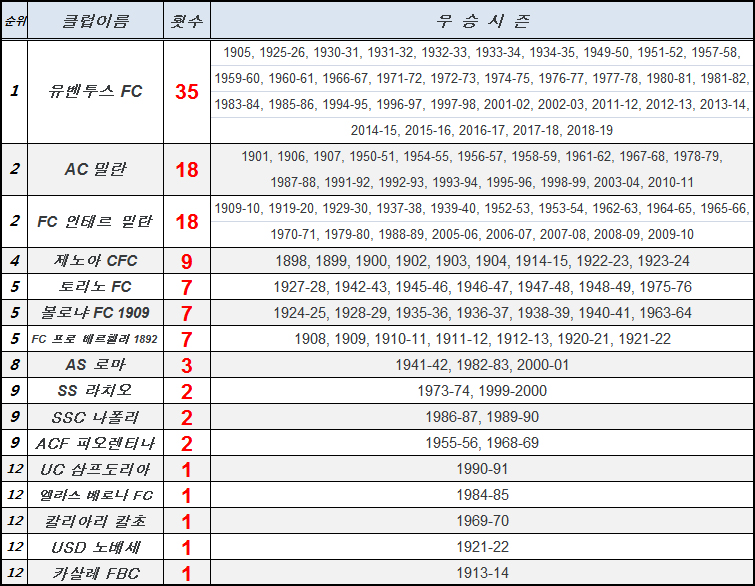Screen dimensions: 755x586
Task: Click the seasons cell reading 1955-56, 1968-69
Action: pyautogui.click(x=482, y=443)
